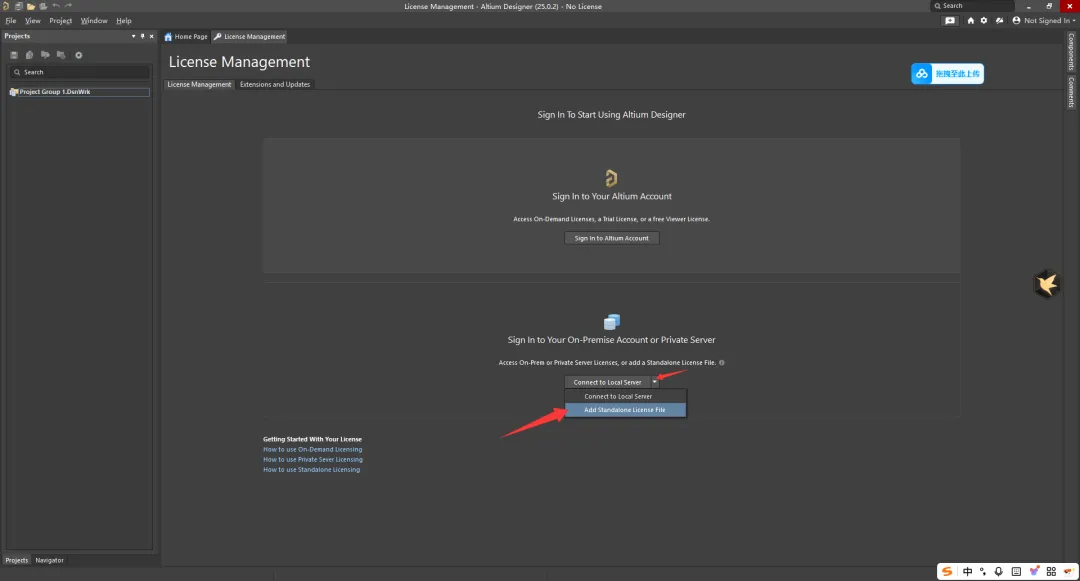Click the notifications icon beside the gear
The height and width of the screenshot is (581, 1080).
coord(999,21)
